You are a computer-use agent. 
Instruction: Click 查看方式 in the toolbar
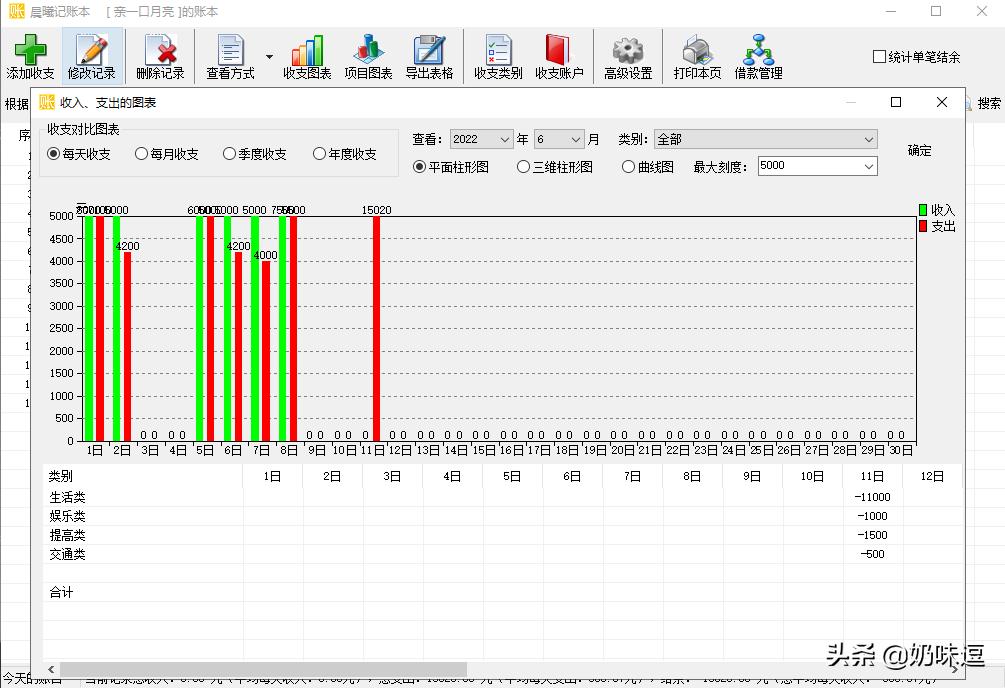click(x=231, y=55)
